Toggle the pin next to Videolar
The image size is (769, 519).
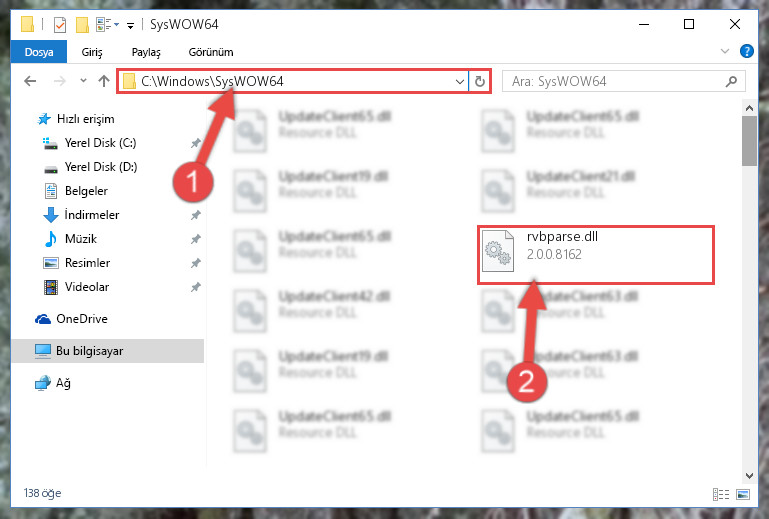pyautogui.click(x=195, y=287)
